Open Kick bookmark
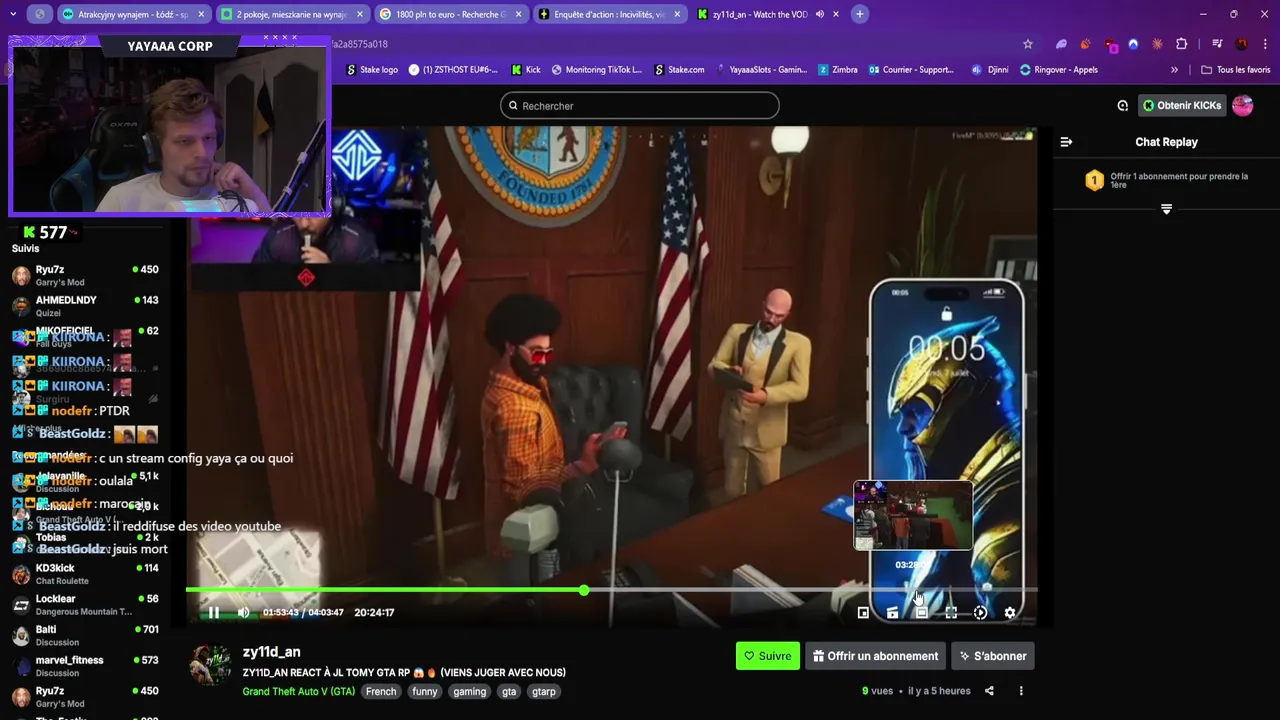This screenshot has width=1280, height=720. [526, 70]
